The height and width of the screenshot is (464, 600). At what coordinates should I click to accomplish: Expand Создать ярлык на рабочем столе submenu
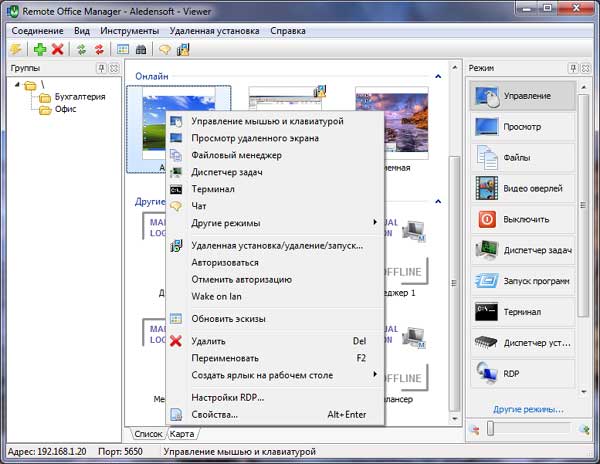275,375
